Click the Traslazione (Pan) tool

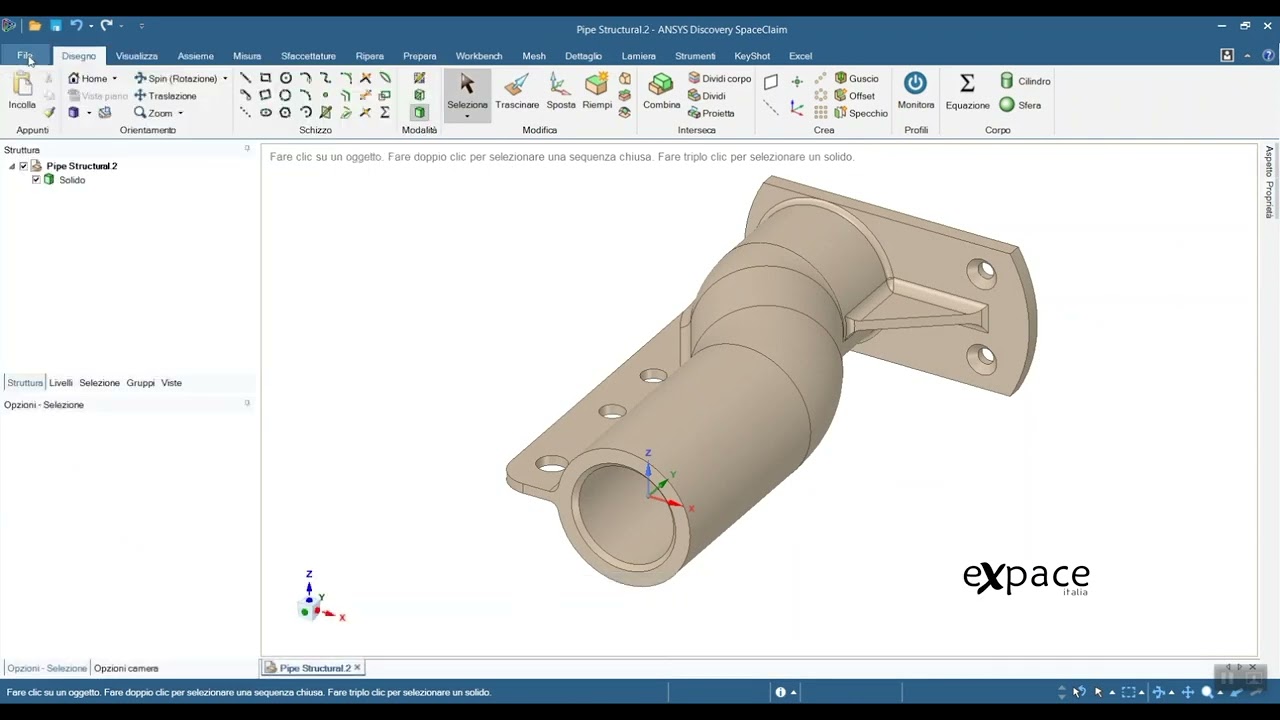click(x=165, y=96)
